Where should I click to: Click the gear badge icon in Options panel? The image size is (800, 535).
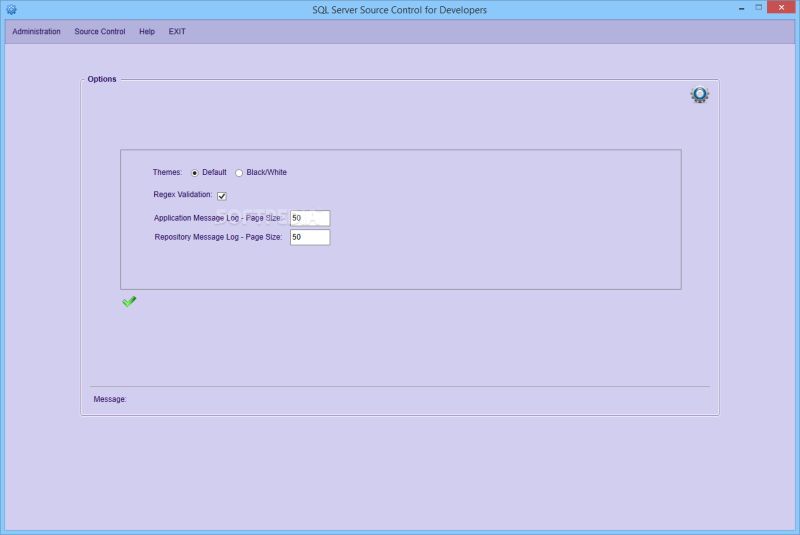pos(699,94)
